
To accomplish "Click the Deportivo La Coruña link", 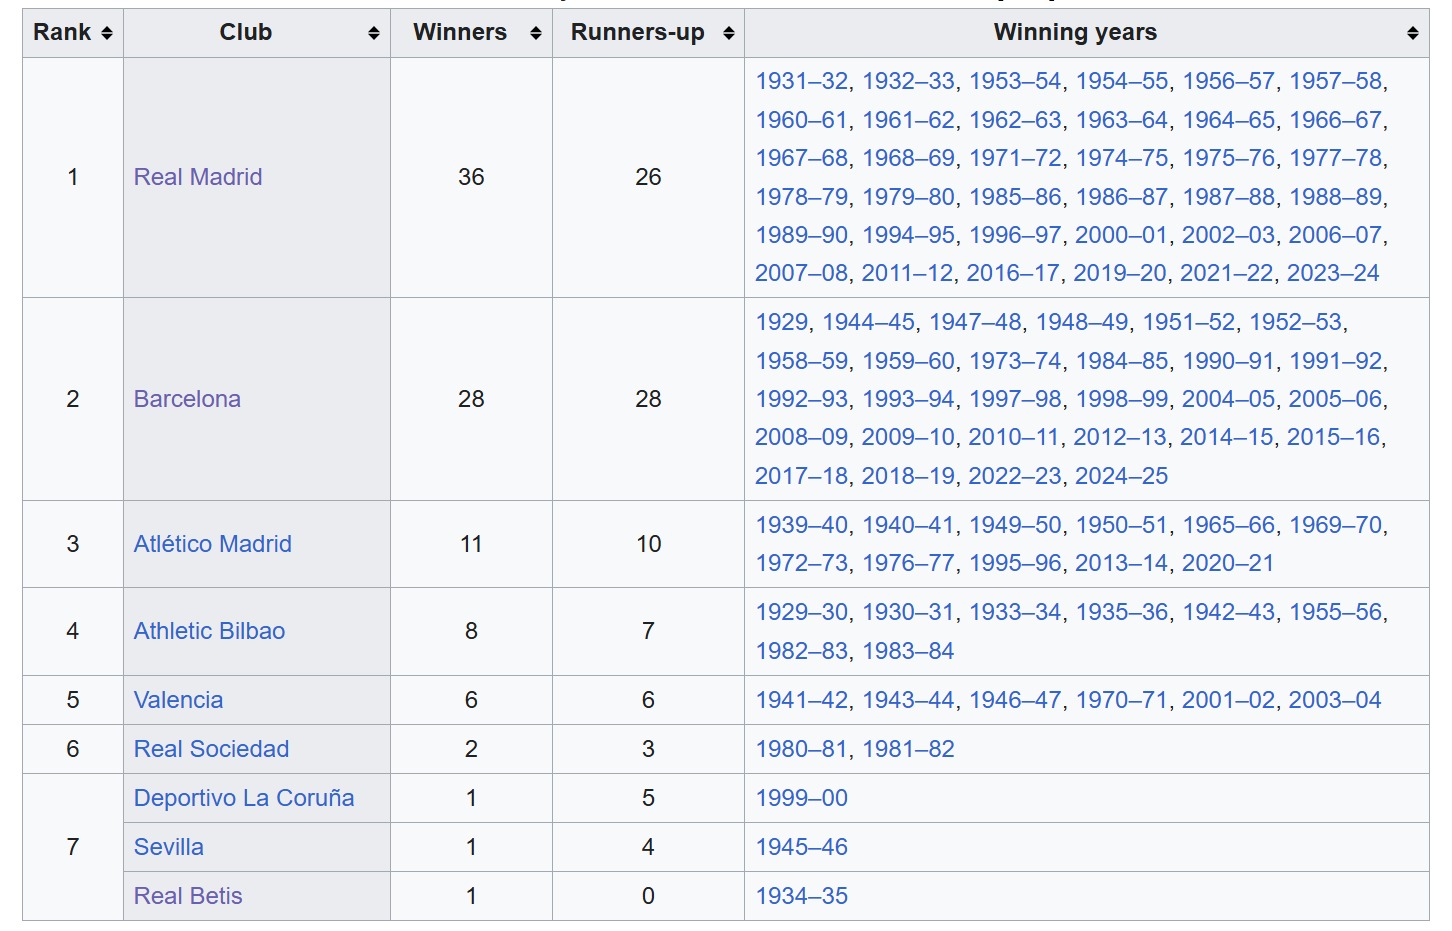I will click(244, 798).
